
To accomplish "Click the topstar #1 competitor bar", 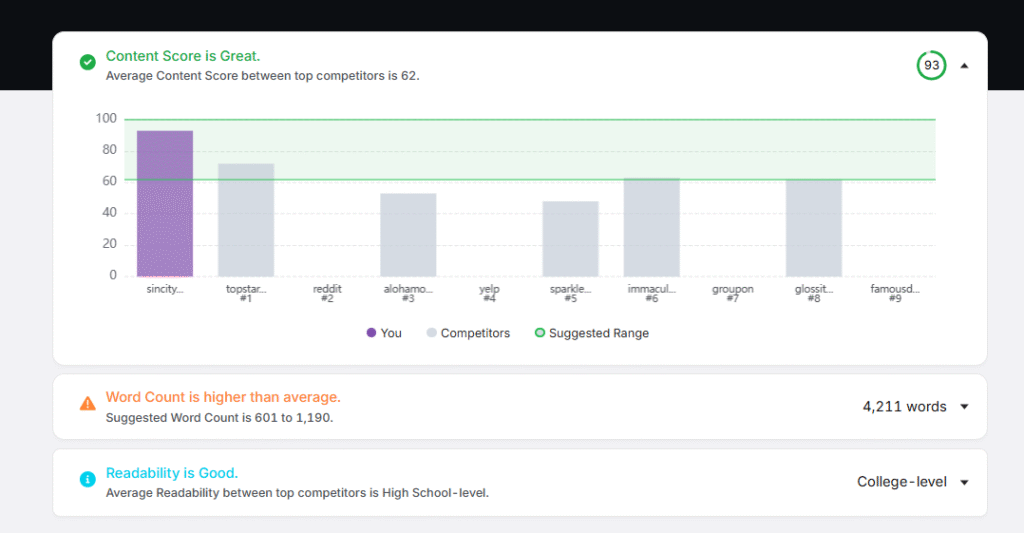I will click(x=246, y=219).
